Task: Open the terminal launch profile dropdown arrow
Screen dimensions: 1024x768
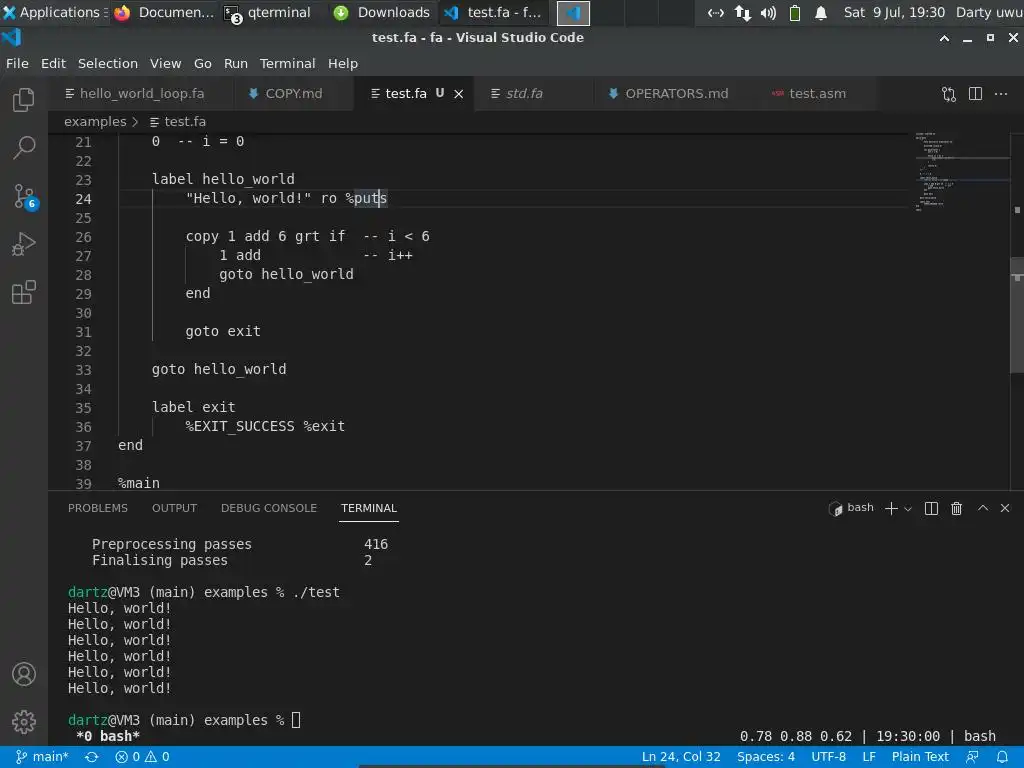Action: (908, 509)
